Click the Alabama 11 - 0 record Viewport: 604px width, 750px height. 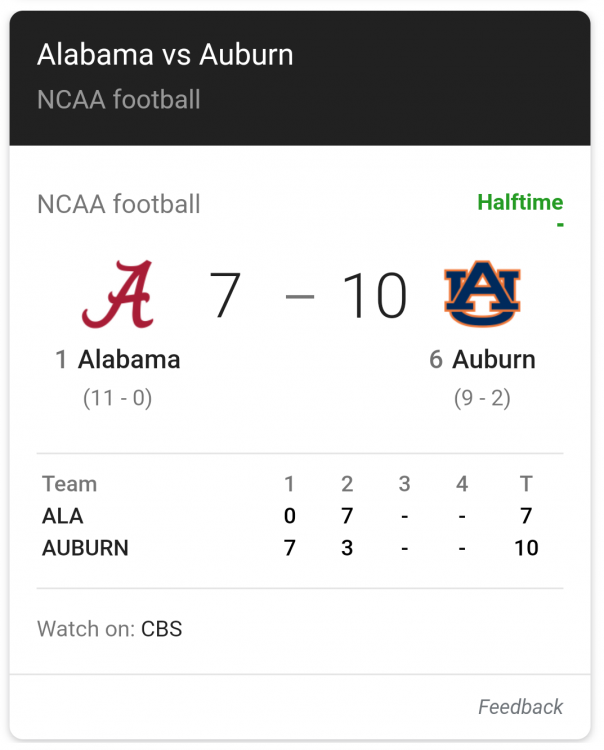(118, 398)
